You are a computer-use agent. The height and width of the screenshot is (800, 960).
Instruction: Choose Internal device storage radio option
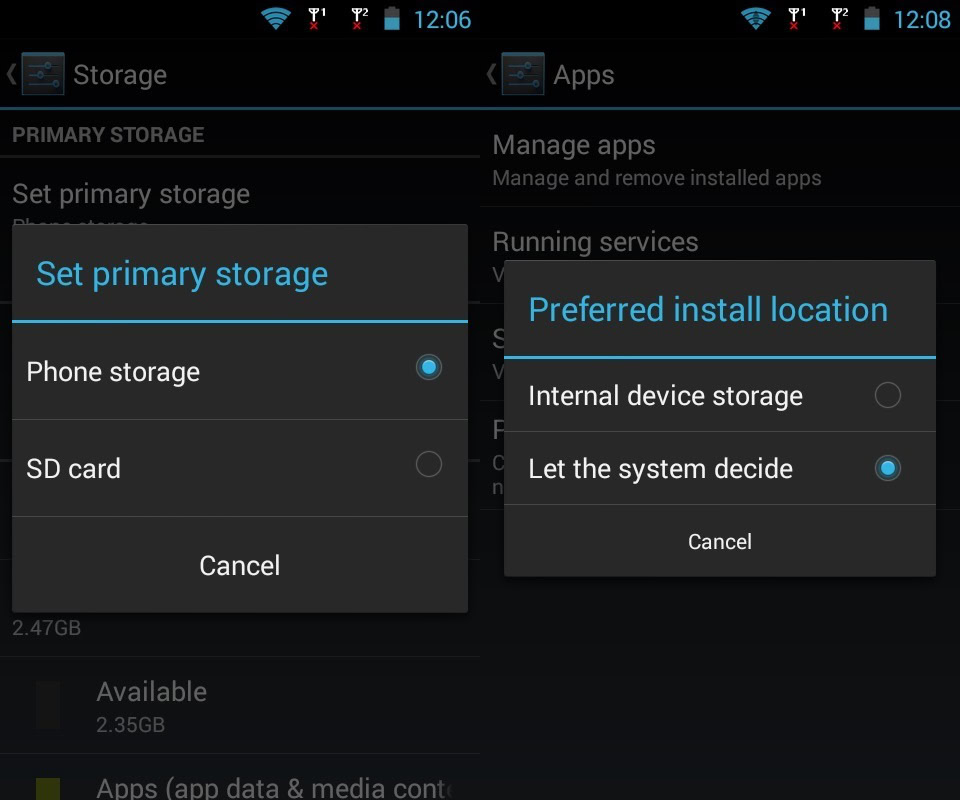[887, 395]
